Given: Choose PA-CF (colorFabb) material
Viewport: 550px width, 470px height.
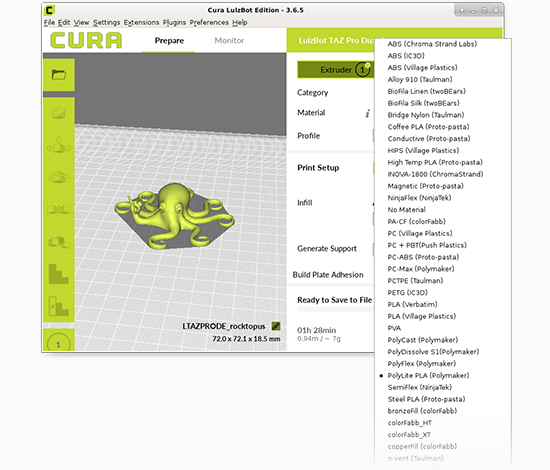Looking at the screenshot, I should (x=443, y=222).
